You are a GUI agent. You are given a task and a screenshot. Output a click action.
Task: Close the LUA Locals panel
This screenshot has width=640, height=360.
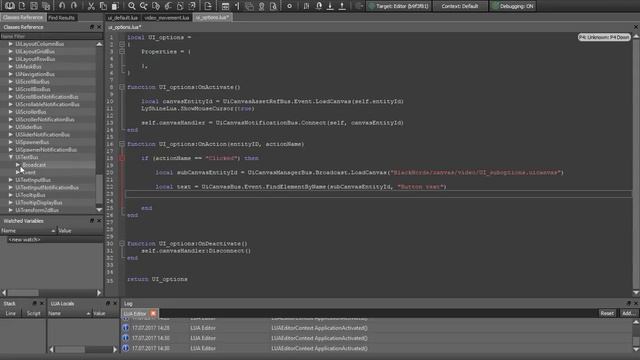115,303
